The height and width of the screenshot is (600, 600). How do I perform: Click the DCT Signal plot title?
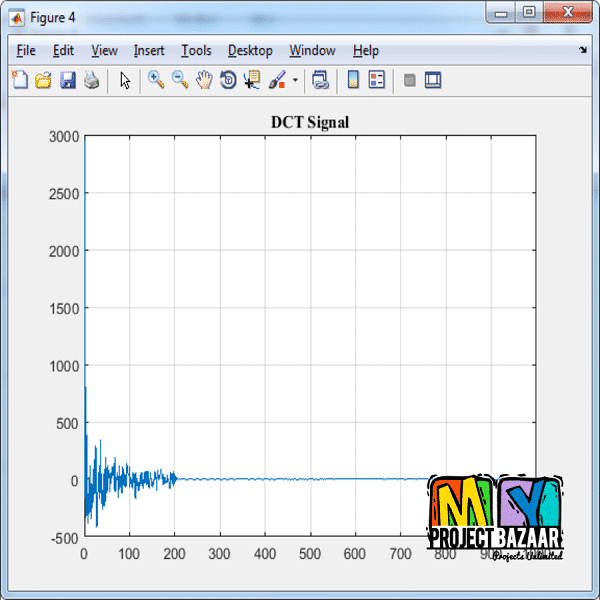tap(310, 122)
